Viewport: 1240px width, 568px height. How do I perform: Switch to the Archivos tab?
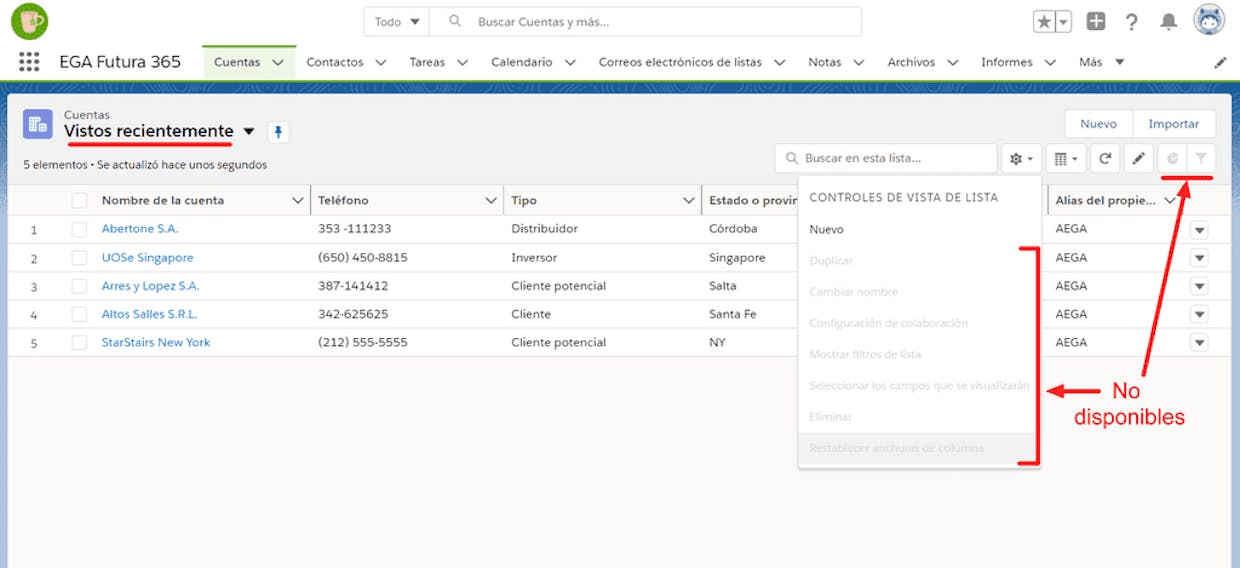911,62
